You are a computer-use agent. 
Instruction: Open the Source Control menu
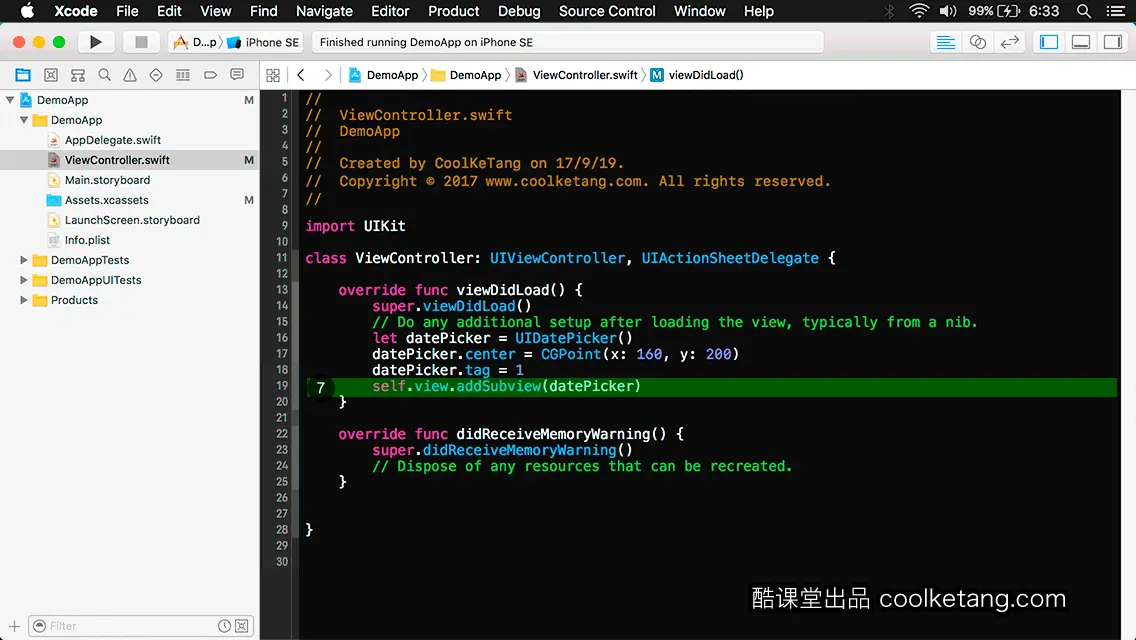(x=607, y=11)
